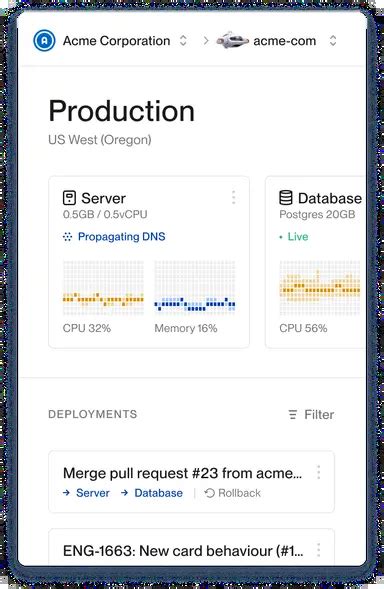Expand the acme-com project switcher

[333, 41]
